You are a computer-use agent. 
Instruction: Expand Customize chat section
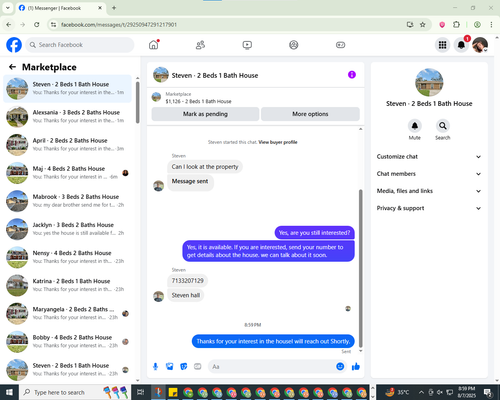tap(429, 157)
